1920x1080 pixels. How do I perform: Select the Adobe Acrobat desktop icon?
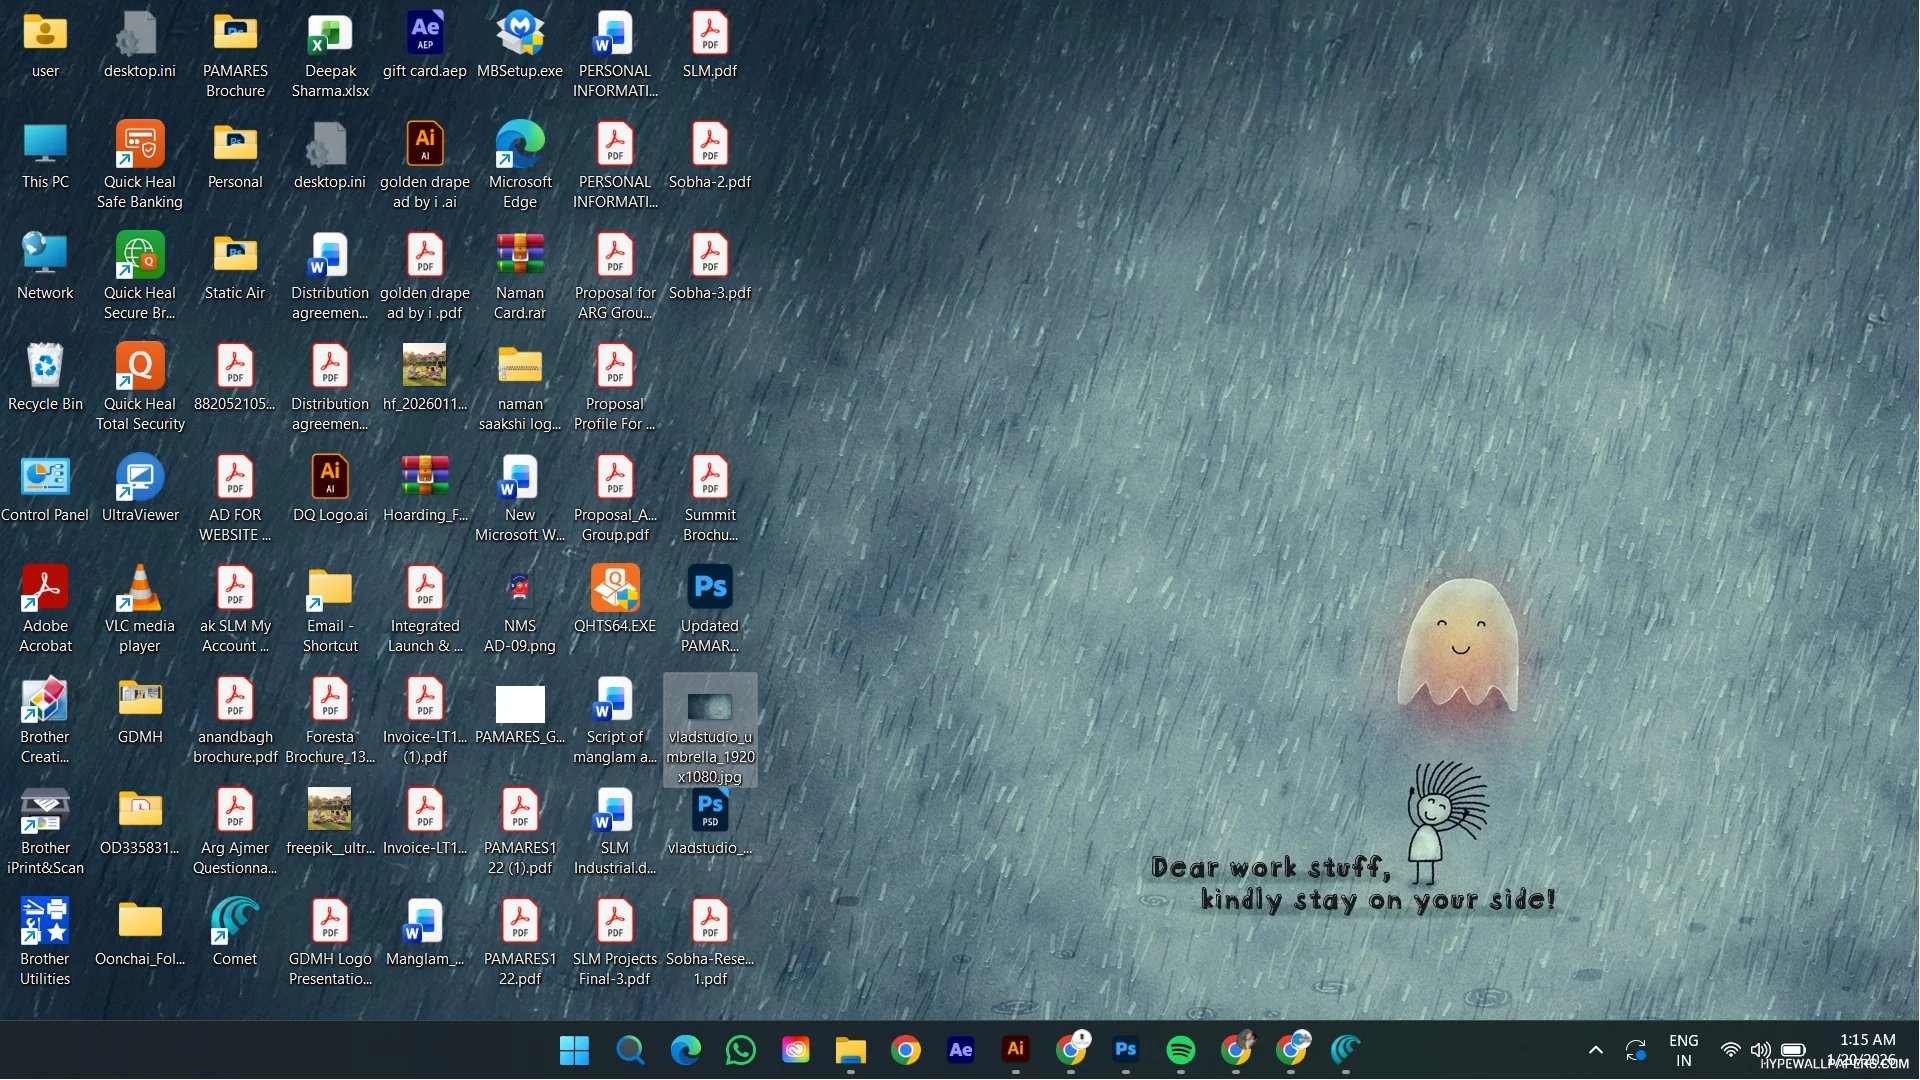tap(45, 590)
